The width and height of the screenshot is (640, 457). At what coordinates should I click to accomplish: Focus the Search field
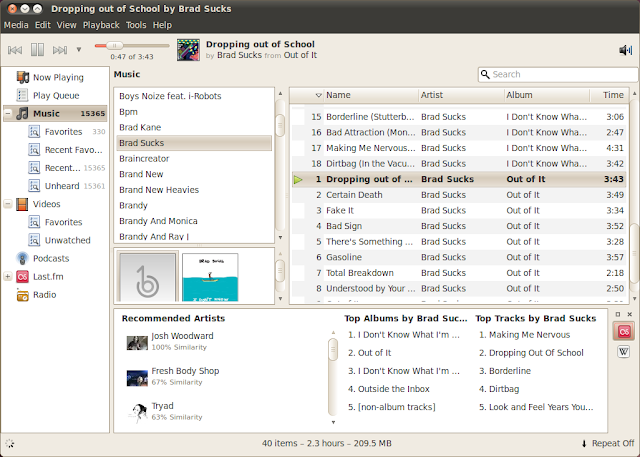pos(558,74)
